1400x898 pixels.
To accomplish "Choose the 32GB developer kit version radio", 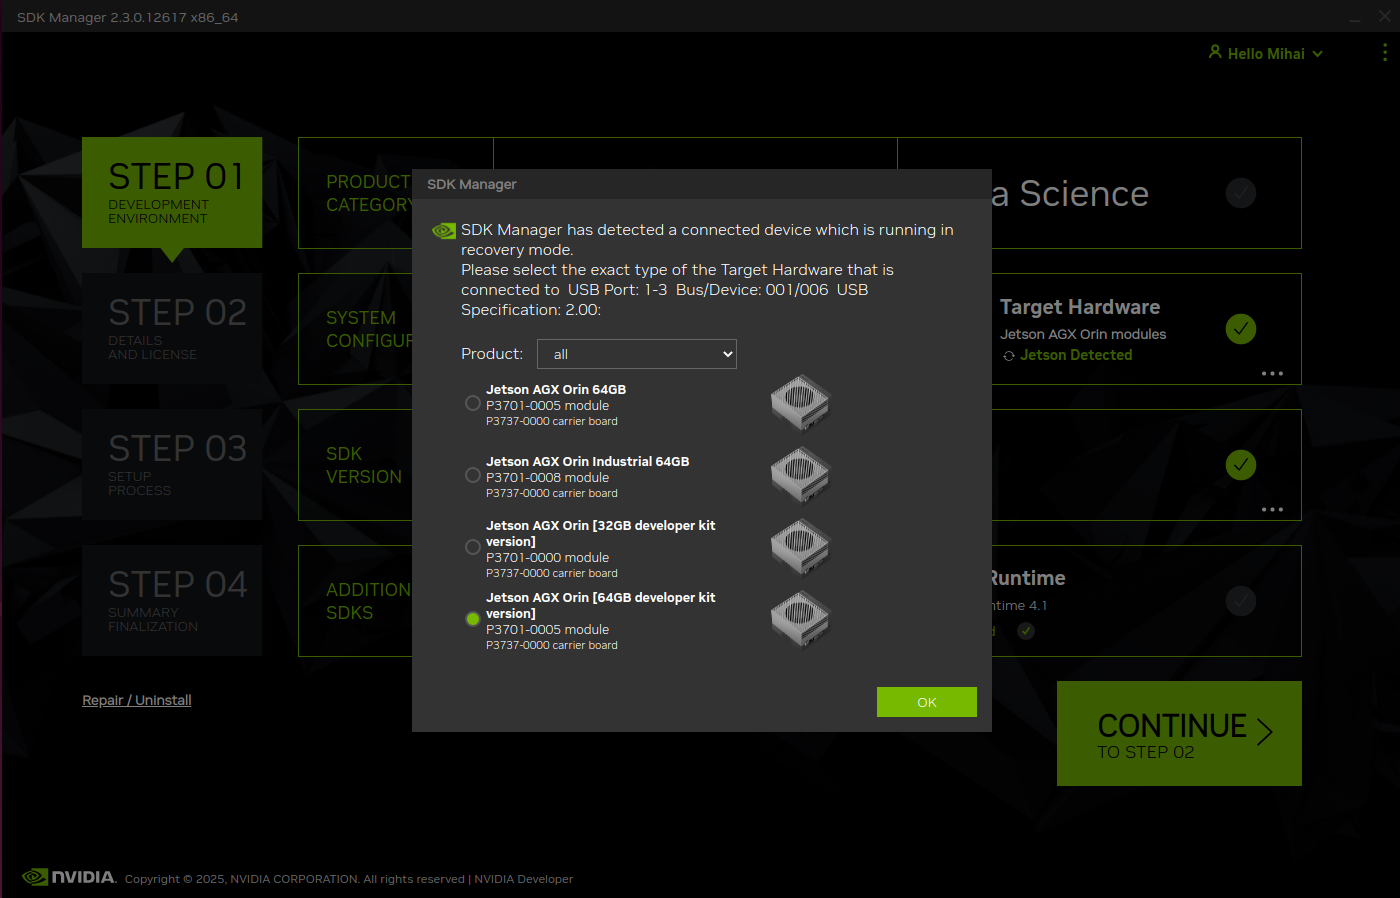I will click(473, 547).
